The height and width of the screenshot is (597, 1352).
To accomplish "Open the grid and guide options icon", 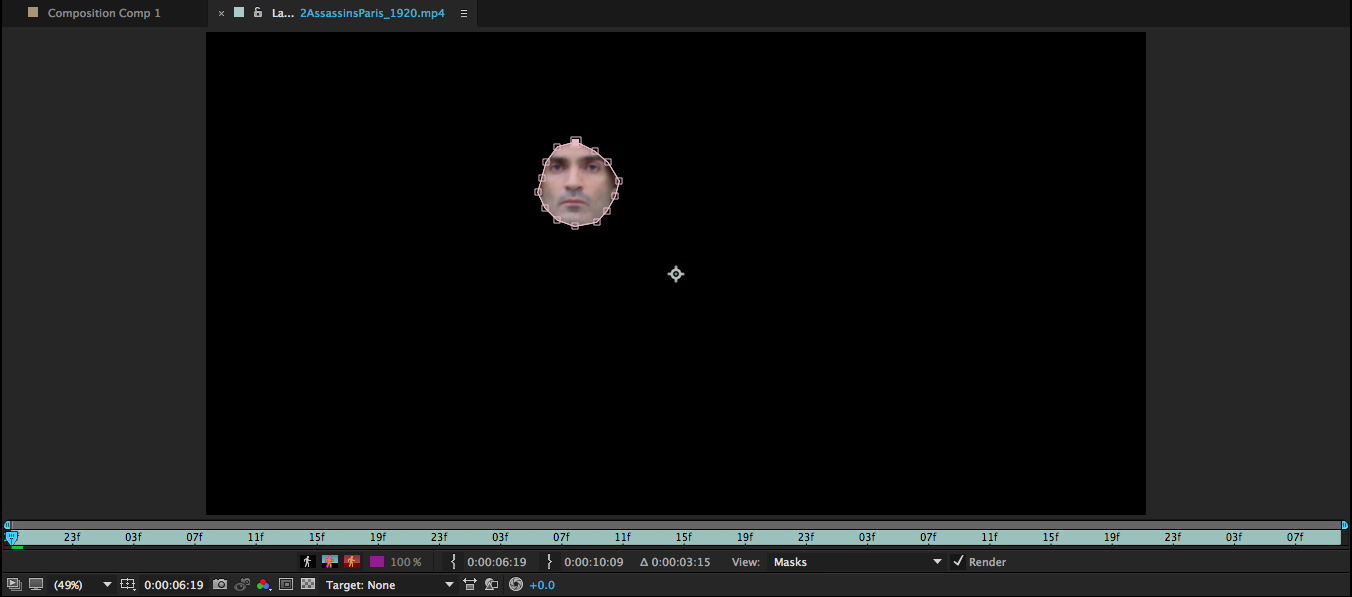I will pos(284,584).
